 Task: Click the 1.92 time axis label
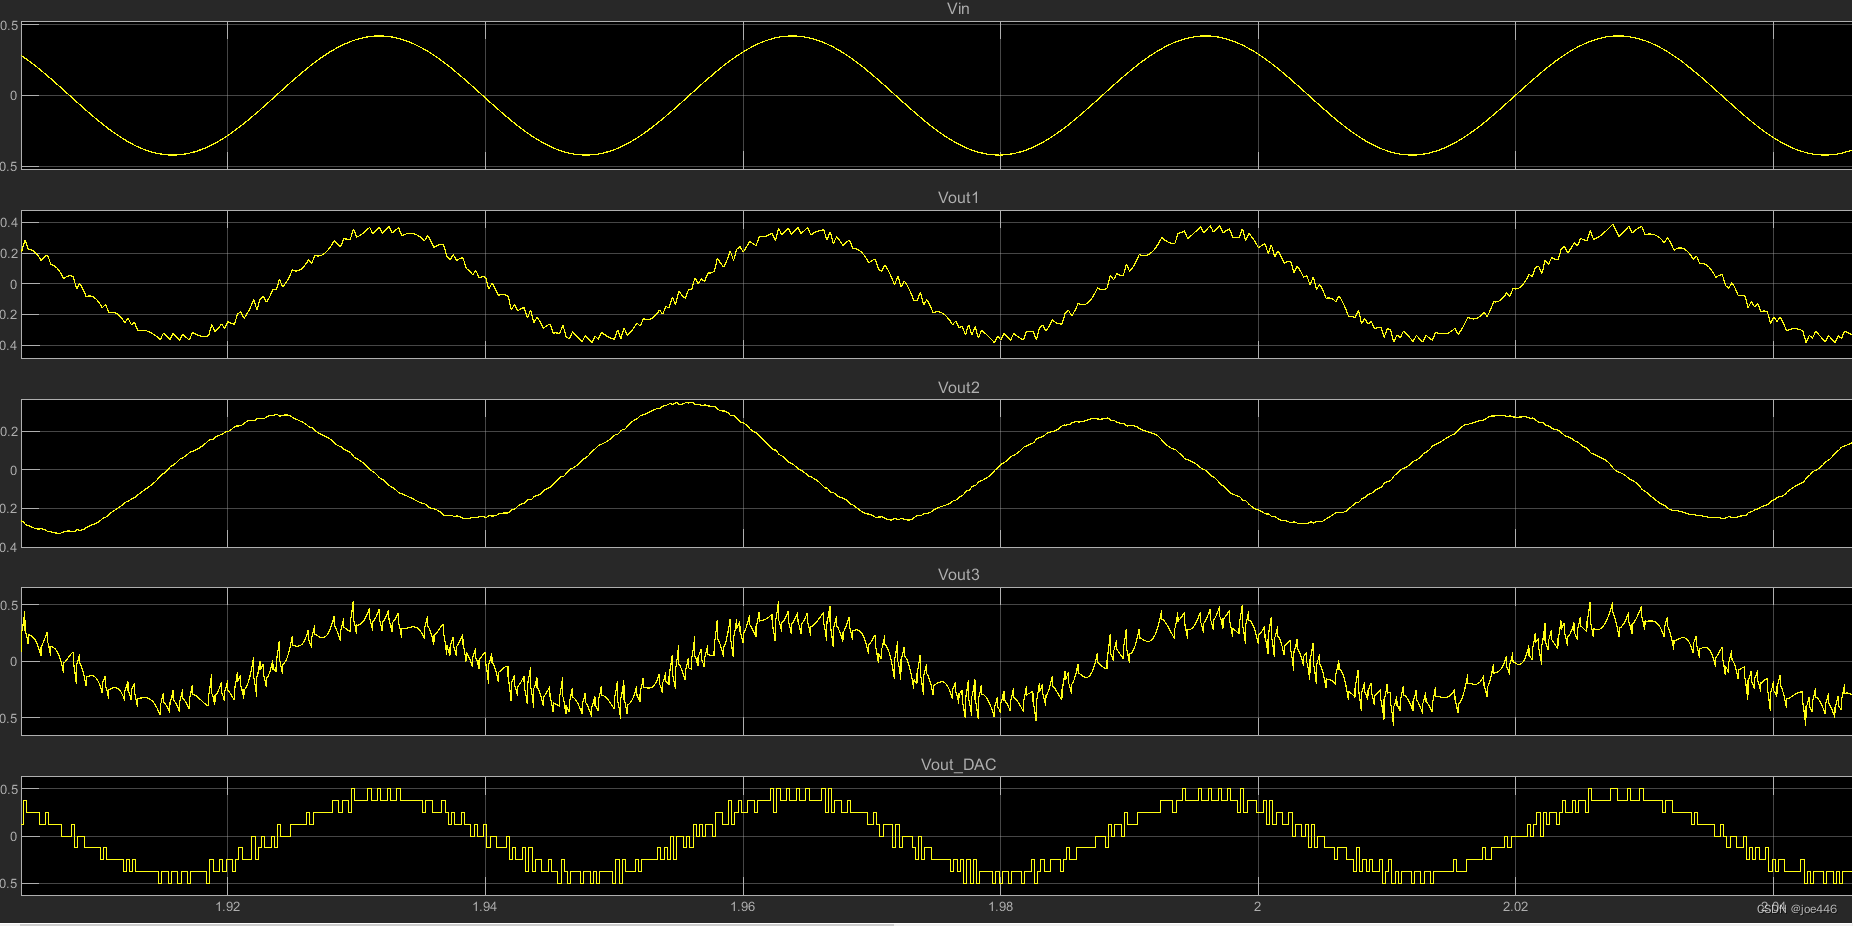[x=228, y=908]
